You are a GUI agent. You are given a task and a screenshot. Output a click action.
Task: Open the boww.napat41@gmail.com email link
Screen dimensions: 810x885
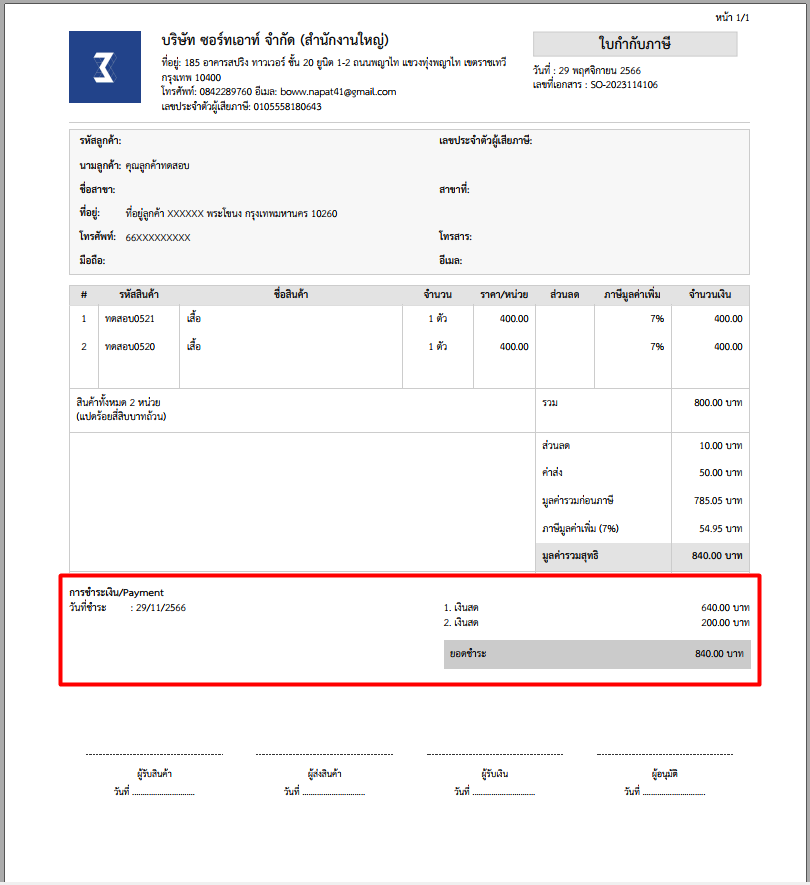point(338,92)
